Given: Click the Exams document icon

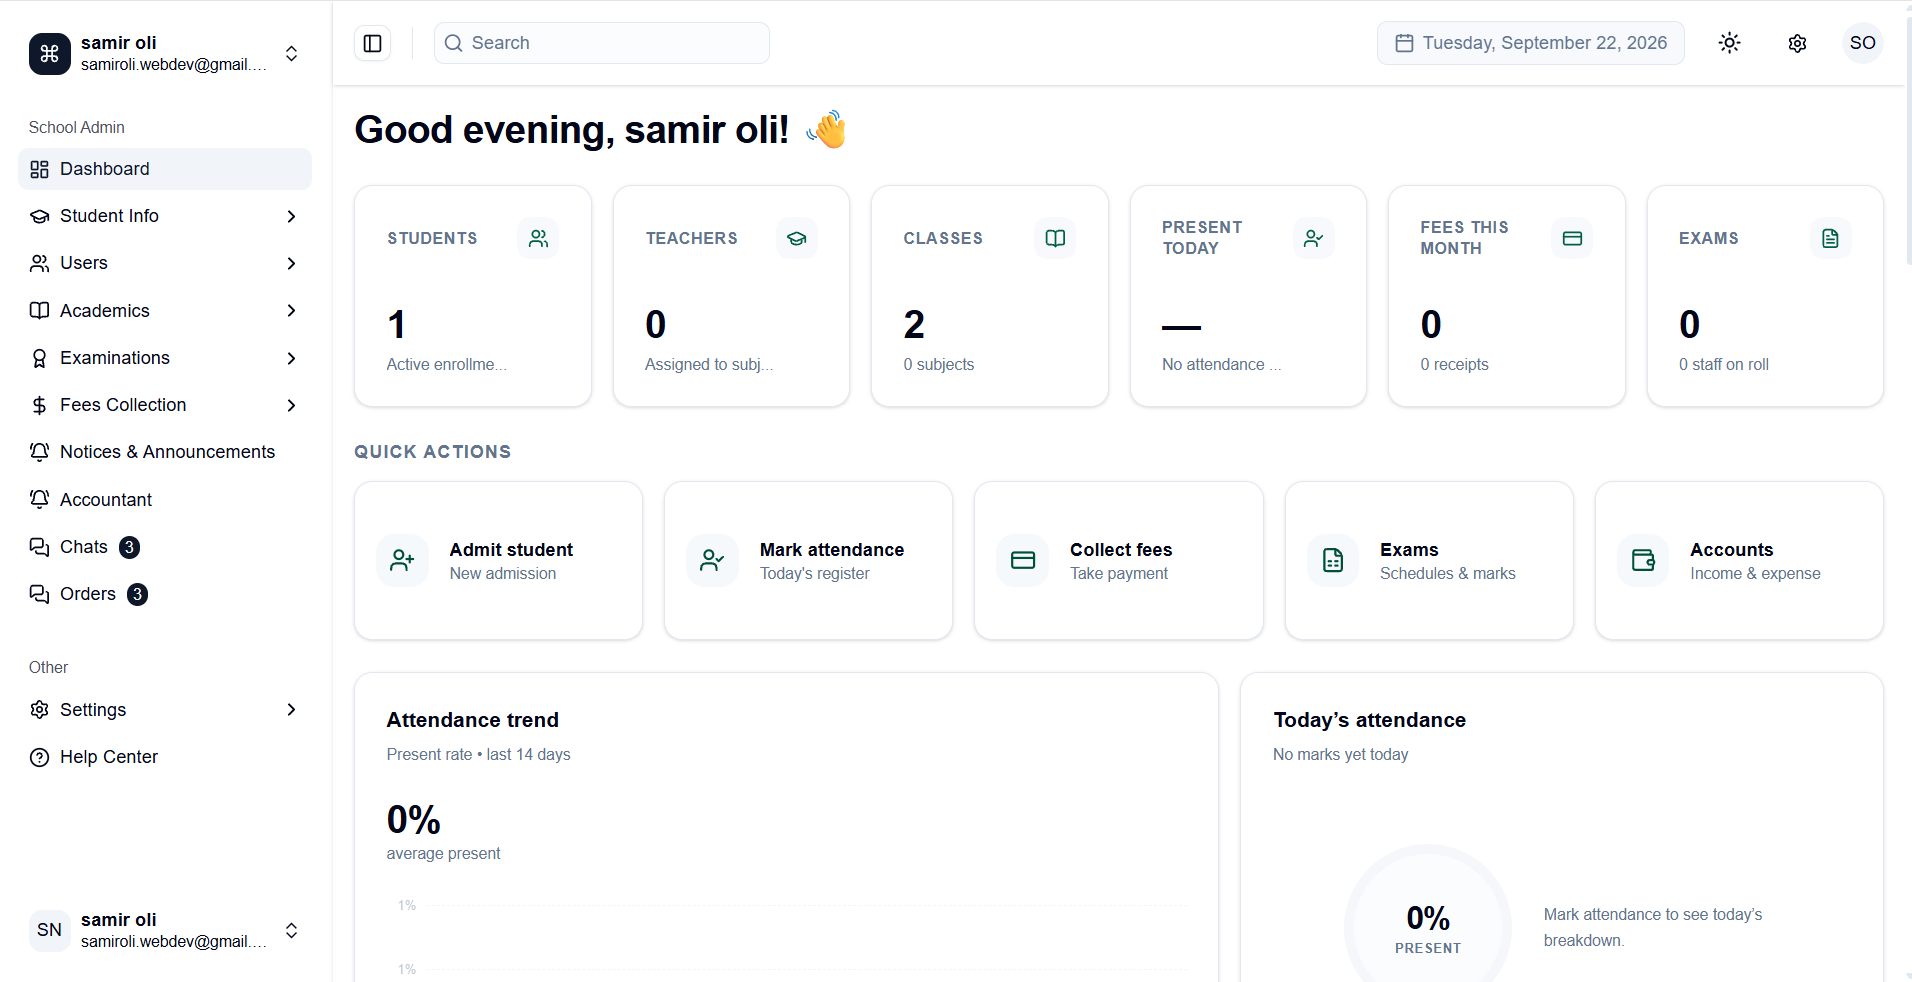Looking at the screenshot, I should (x=1830, y=238).
